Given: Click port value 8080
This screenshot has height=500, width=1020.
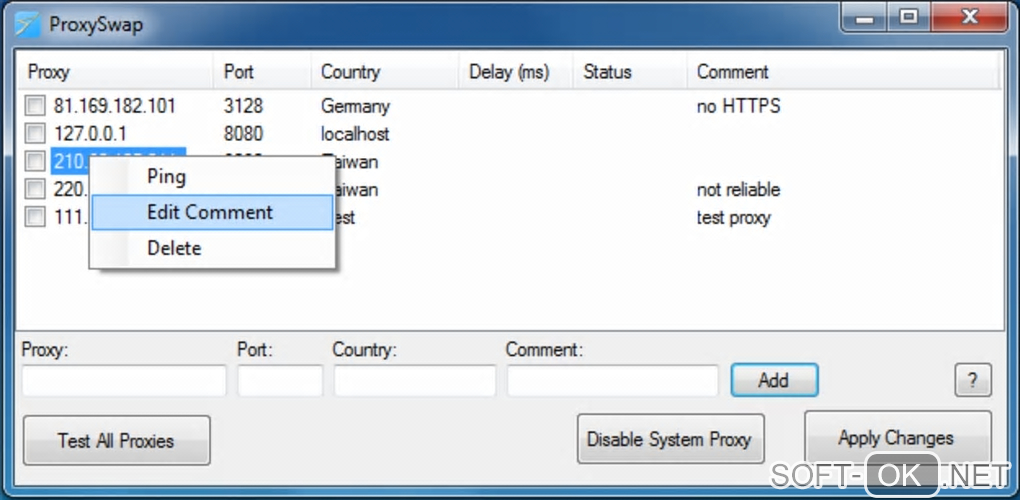Looking at the screenshot, I should tap(243, 134).
